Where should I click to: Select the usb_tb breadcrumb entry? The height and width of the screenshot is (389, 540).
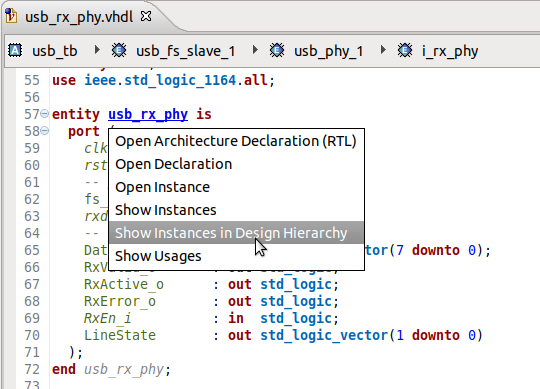pos(54,51)
